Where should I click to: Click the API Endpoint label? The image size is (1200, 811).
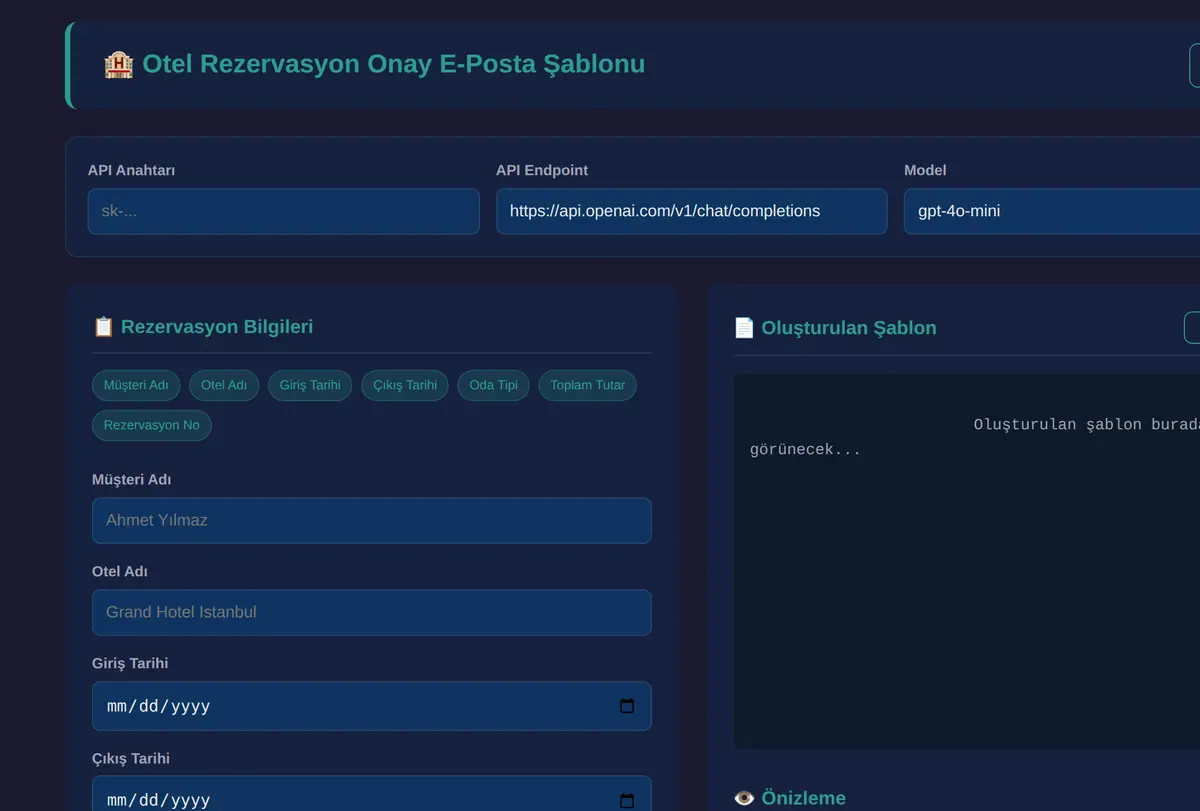click(542, 170)
